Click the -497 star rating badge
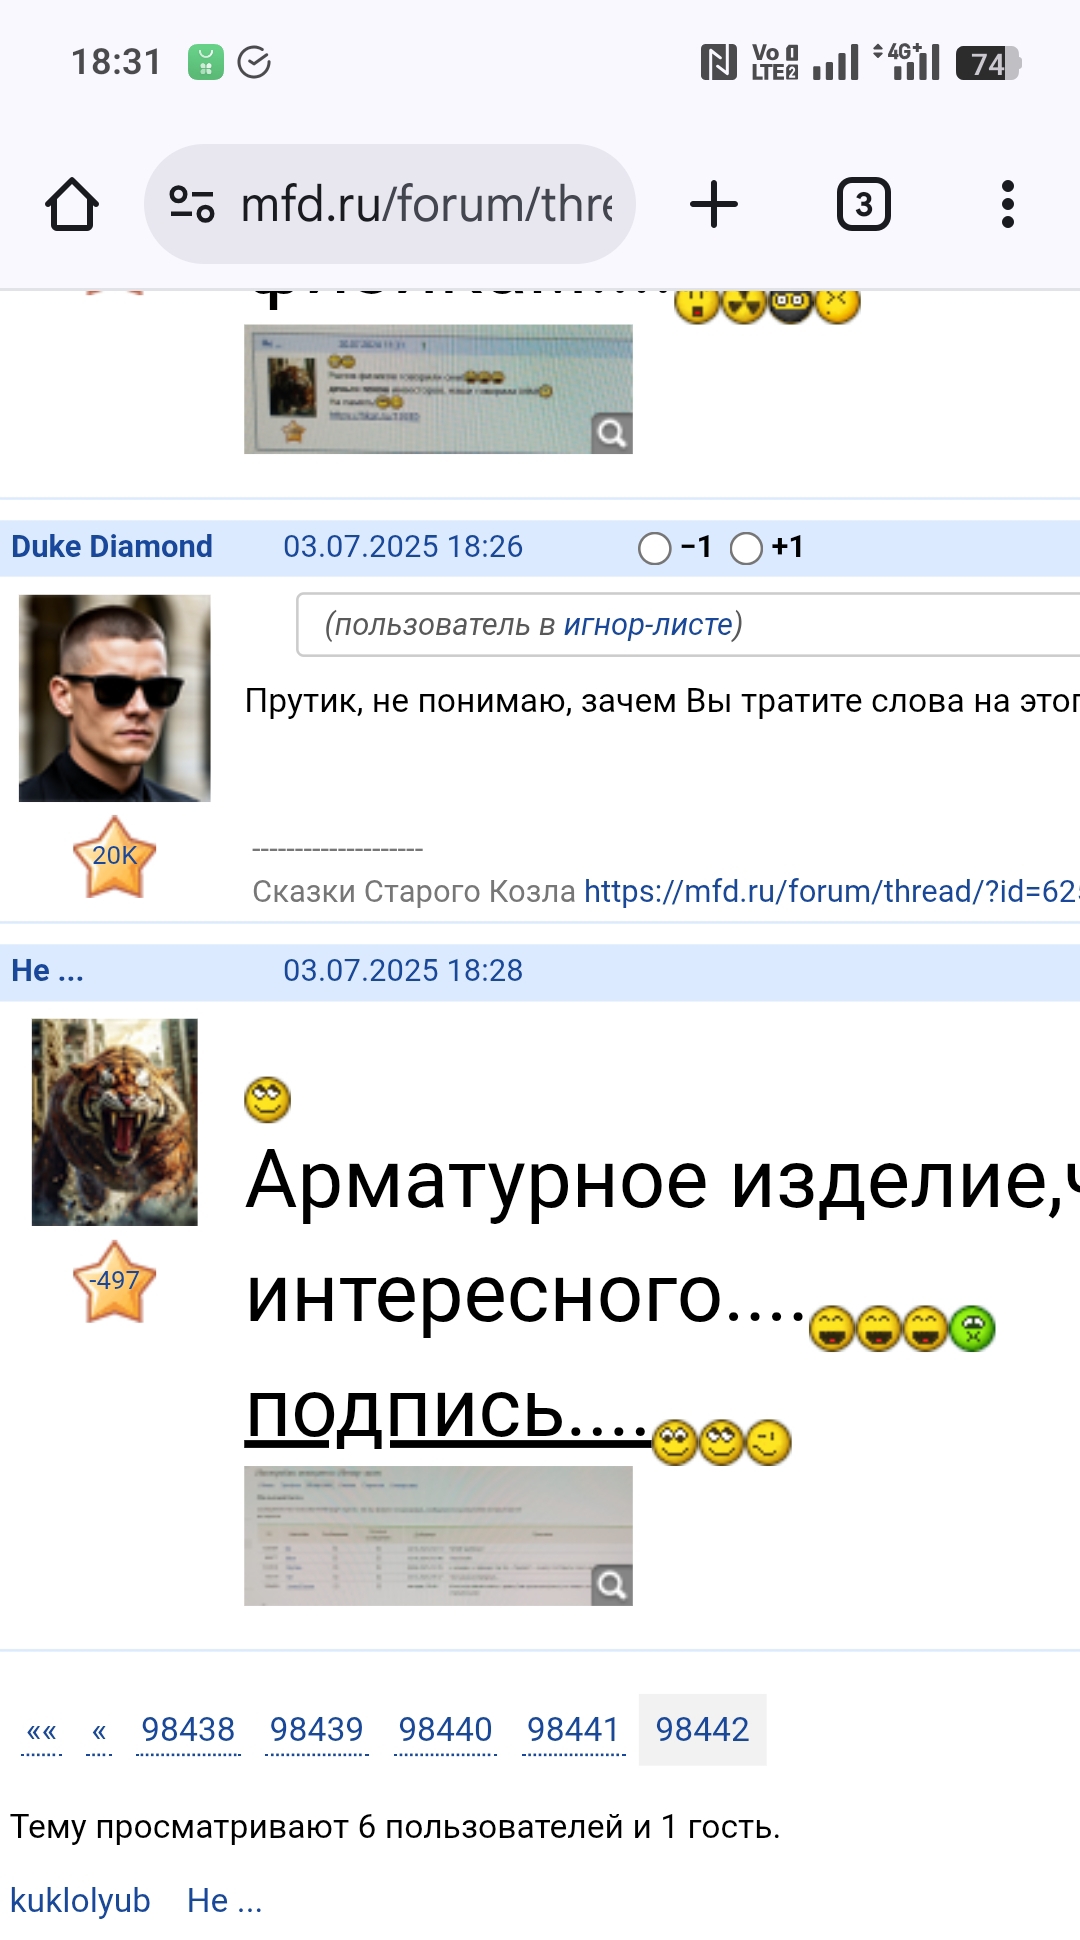Screen dimensions: 1080x1940 click(x=114, y=1281)
